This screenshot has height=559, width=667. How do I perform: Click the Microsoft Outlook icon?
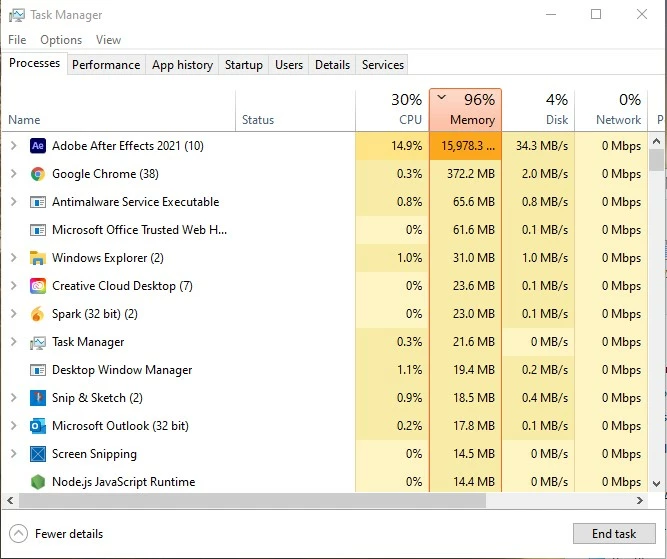pyautogui.click(x=37, y=426)
